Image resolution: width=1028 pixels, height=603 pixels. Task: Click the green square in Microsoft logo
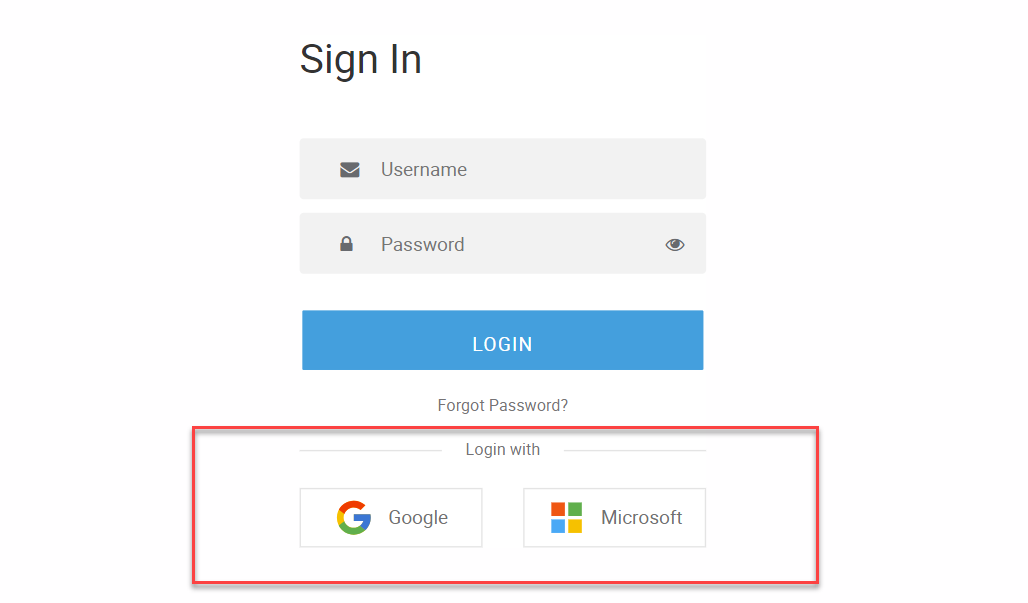coord(575,510)
